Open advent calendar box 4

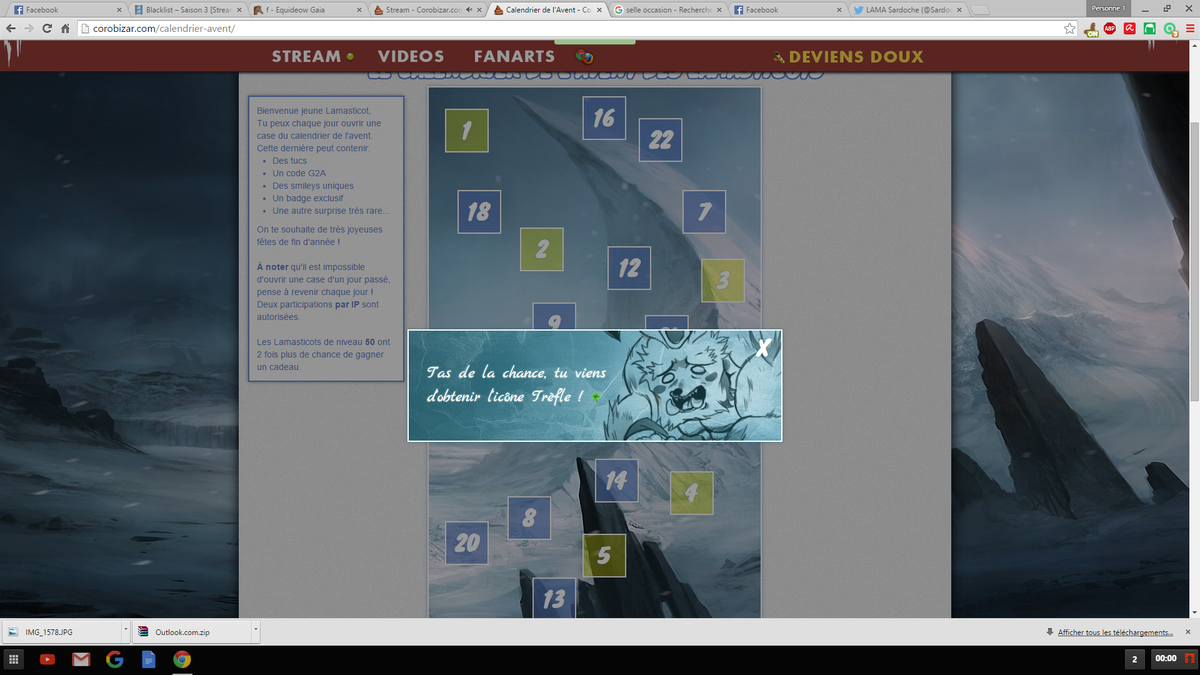(x=691, y=493)
